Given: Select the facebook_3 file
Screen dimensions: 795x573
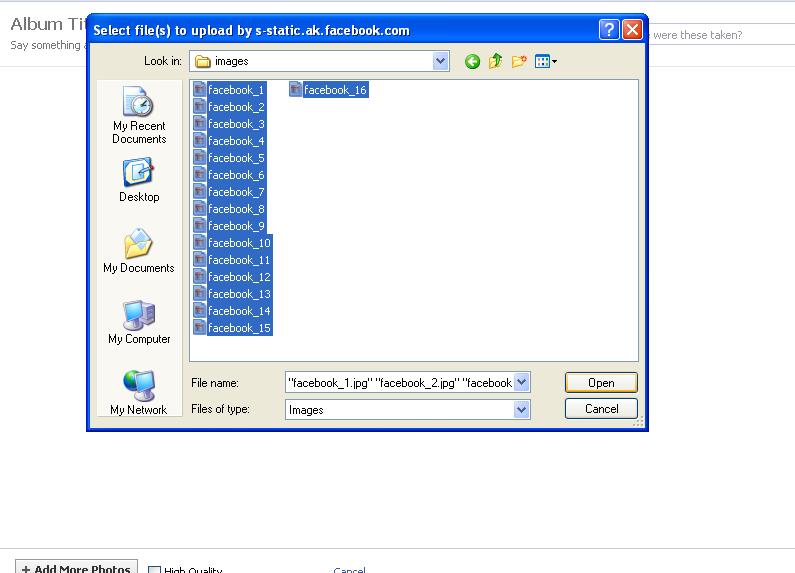Looking at the screenshot, I should [x=230, y=124].
